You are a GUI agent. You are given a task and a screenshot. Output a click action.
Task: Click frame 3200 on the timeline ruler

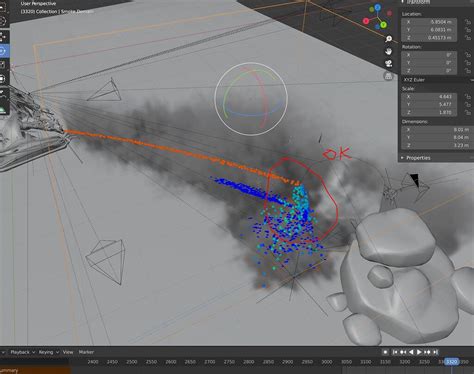point(405,362)
